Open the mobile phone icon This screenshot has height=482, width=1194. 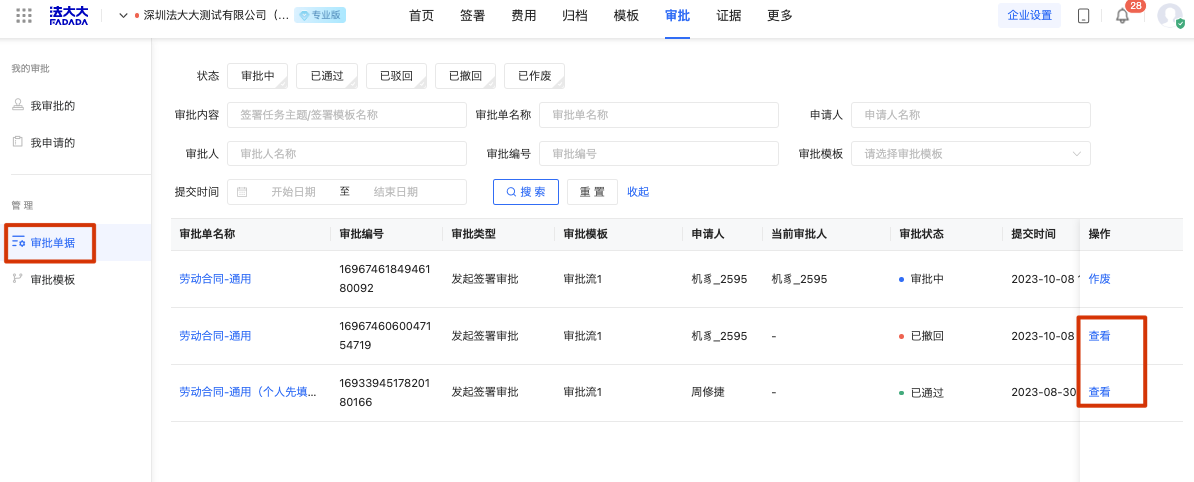pos(1083,16)
